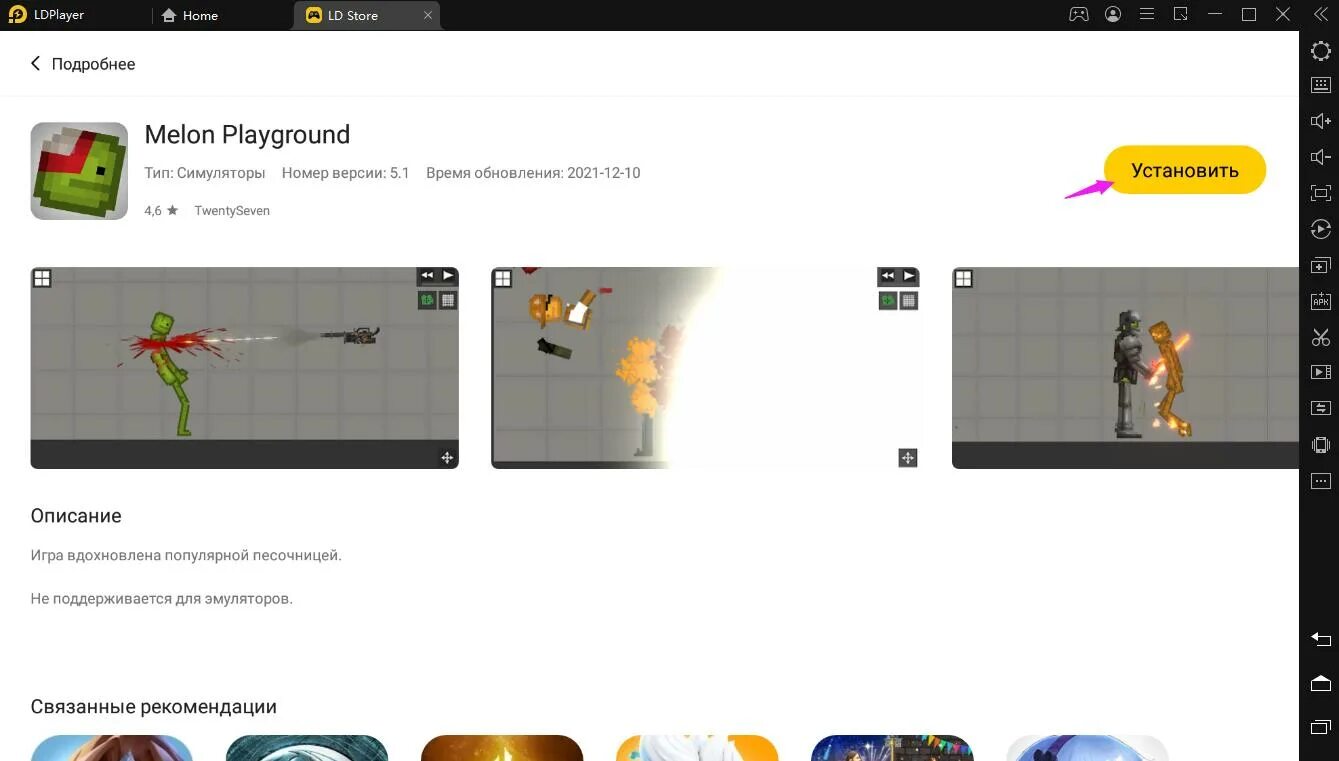The height and width of the screenshot is (761, 1339).
Task: Increase volume with sidebar speaker plus icon
Action: (1321, 121)
